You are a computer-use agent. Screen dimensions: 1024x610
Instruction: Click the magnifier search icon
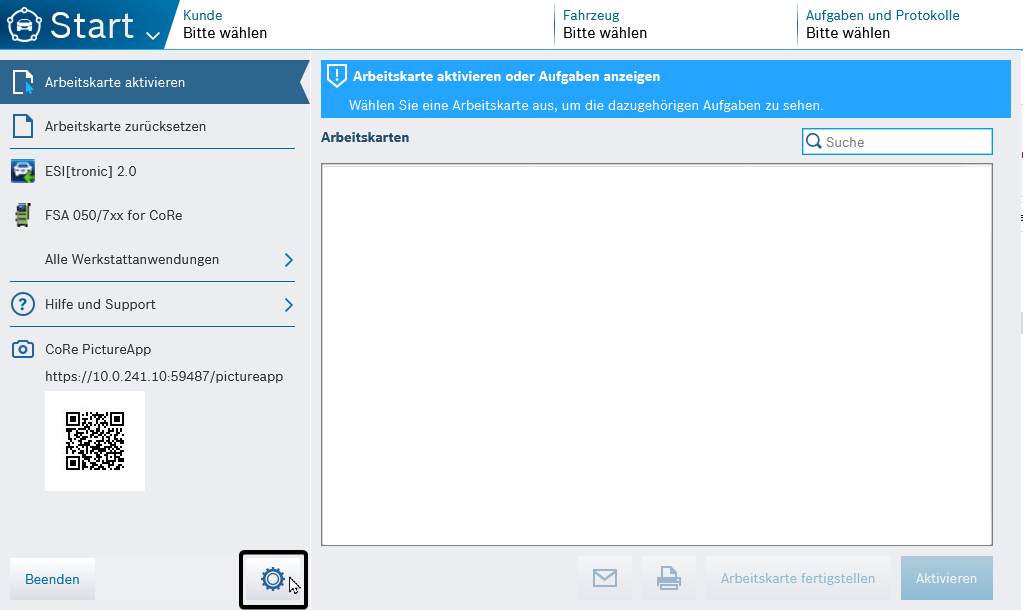click(814, 142)
